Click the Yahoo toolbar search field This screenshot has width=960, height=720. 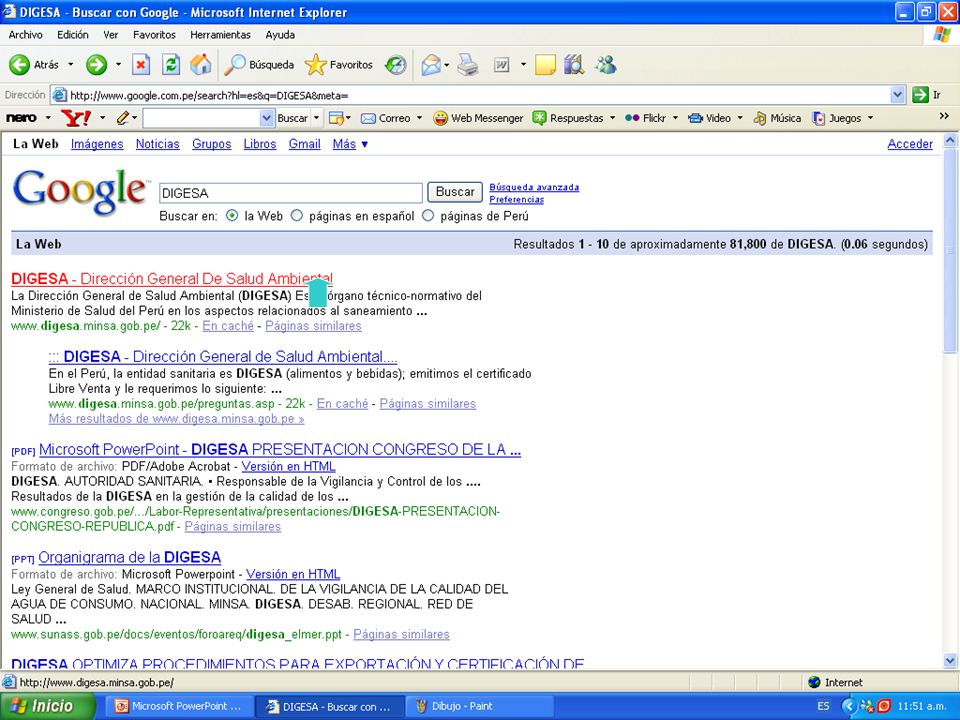[202, 118]
